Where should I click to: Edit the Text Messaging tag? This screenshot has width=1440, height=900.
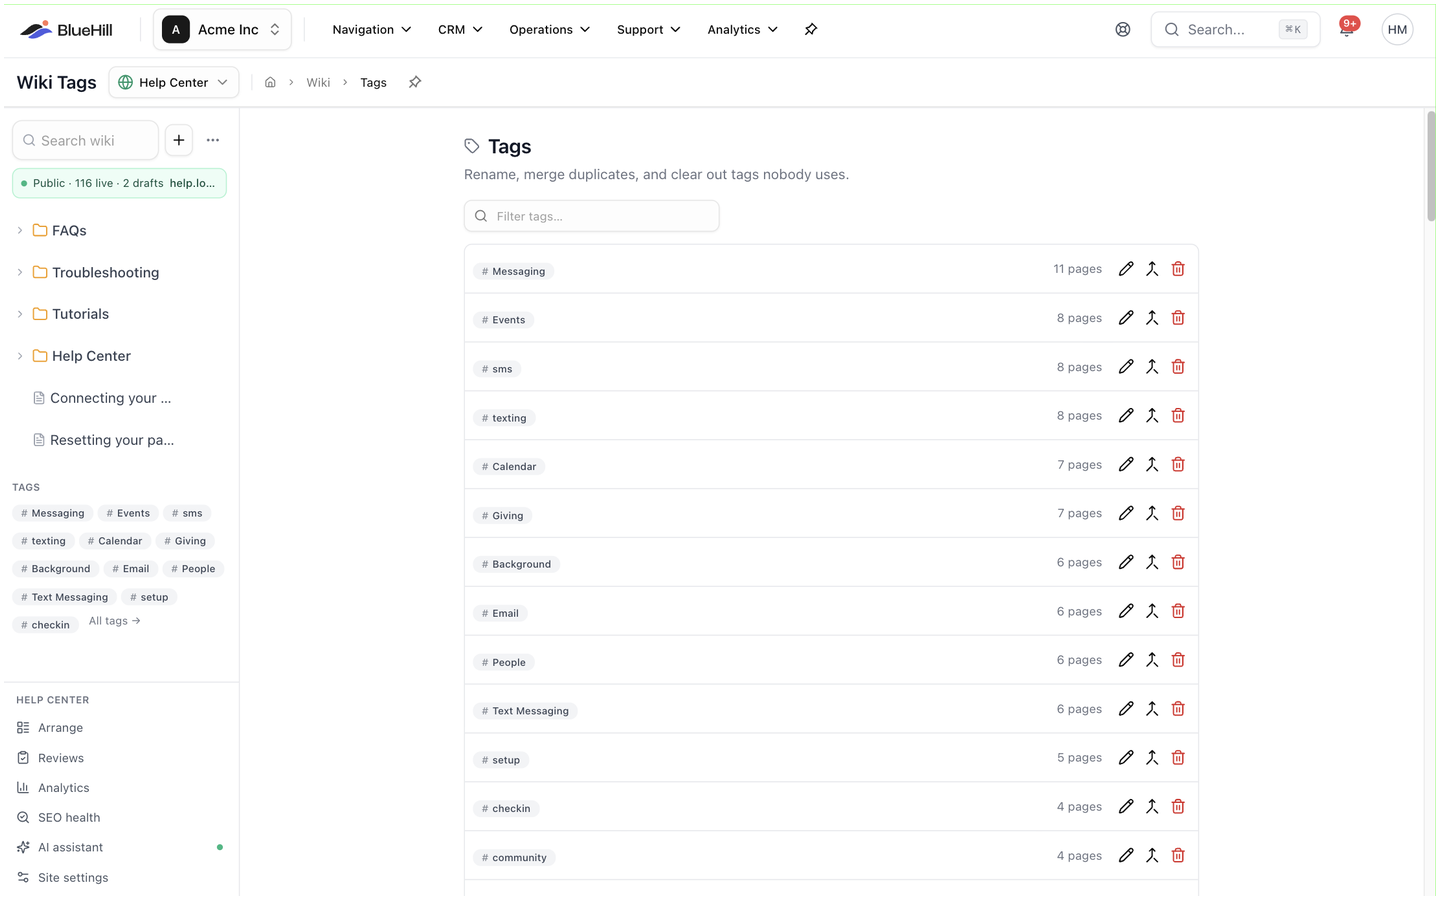click(x=1126, y=709)
